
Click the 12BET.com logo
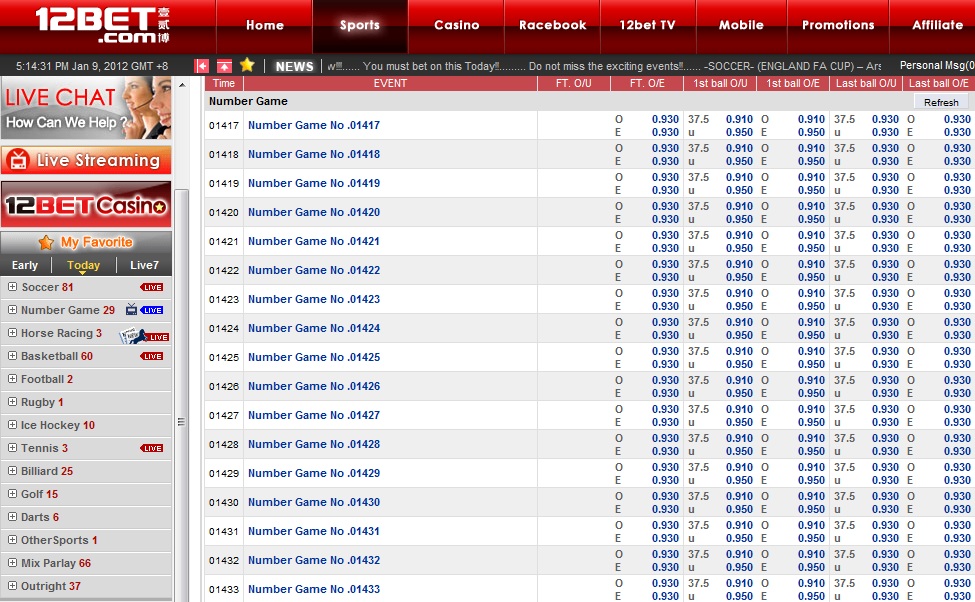coord(103,25)
